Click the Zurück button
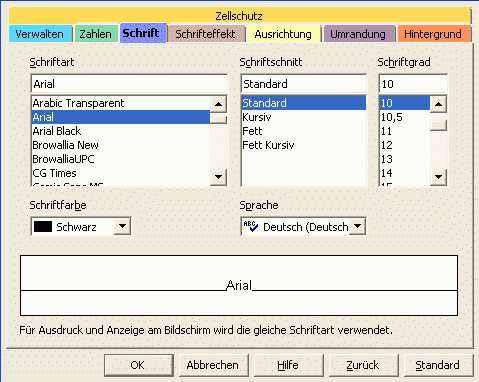The width and height of the screenshot is (479, 382). (364, 365)
